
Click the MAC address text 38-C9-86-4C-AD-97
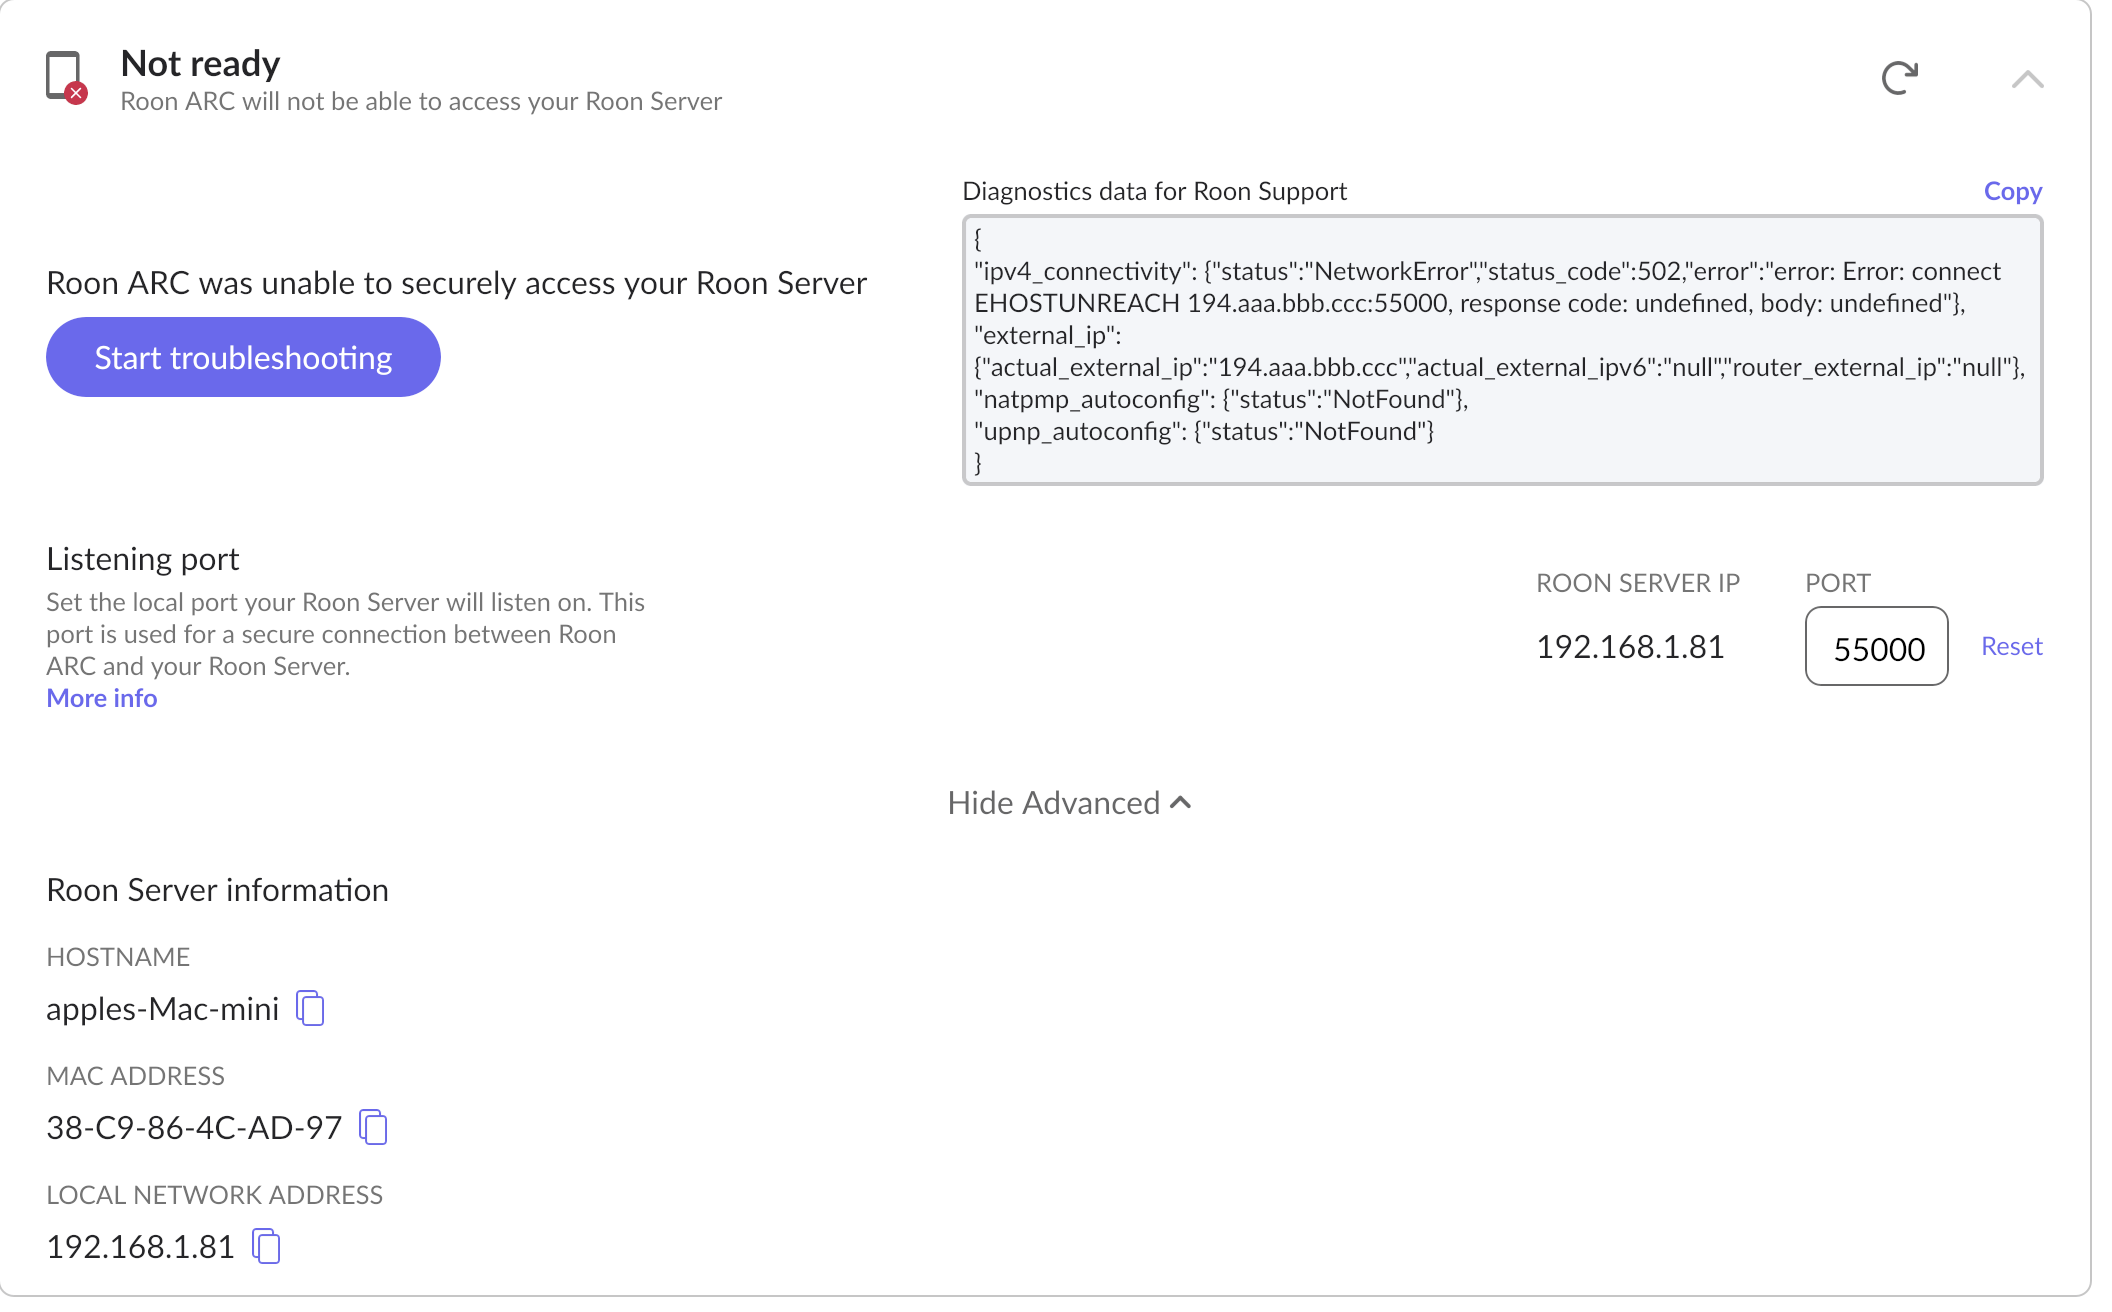click(x=194, y=1128)
